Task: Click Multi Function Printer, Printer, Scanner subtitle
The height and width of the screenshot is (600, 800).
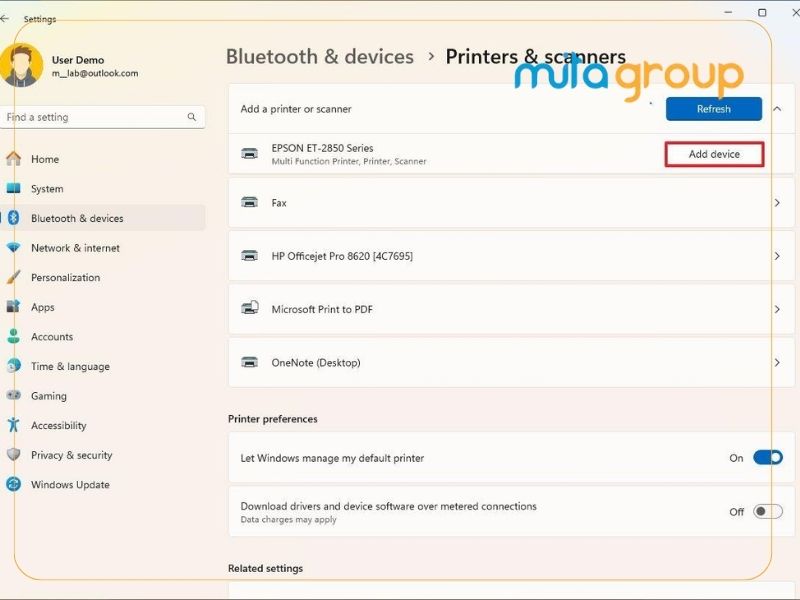Action: click(x=349, y=161)
